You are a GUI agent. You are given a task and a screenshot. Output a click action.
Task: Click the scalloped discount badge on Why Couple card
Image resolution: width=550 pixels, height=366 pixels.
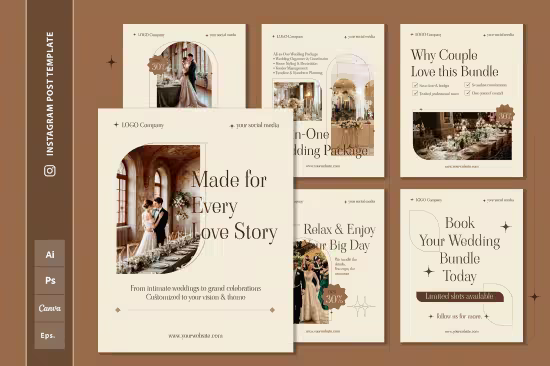click(505, 114)
